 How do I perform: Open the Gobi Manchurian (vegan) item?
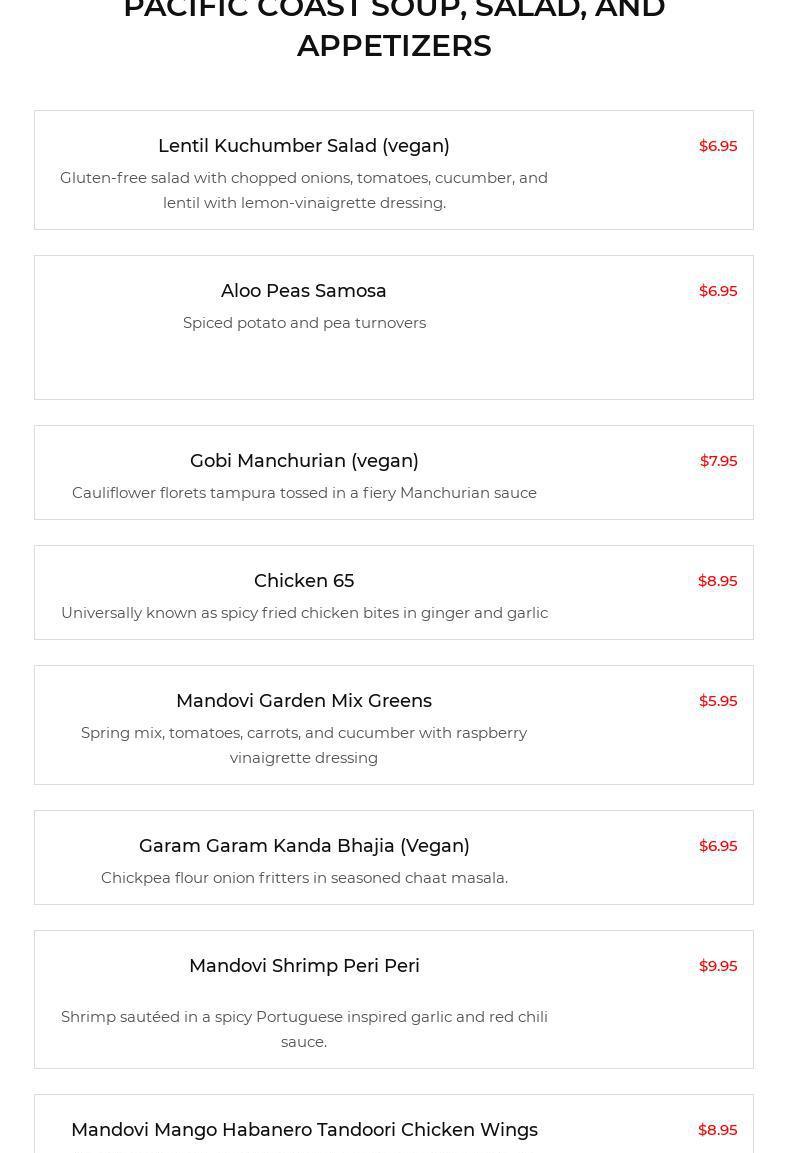(304, 461)
